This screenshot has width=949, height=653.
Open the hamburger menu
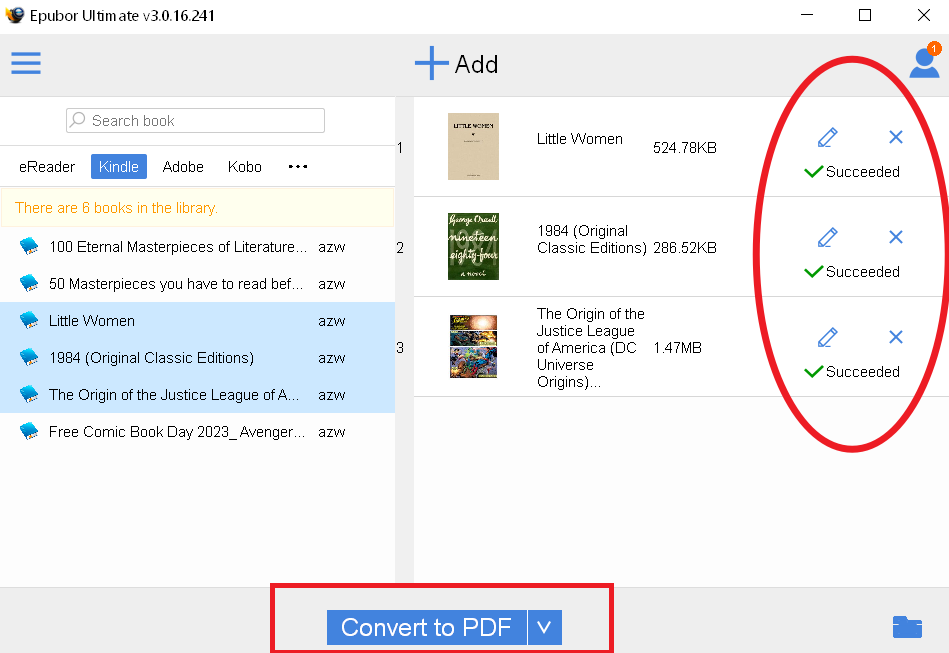26,63
